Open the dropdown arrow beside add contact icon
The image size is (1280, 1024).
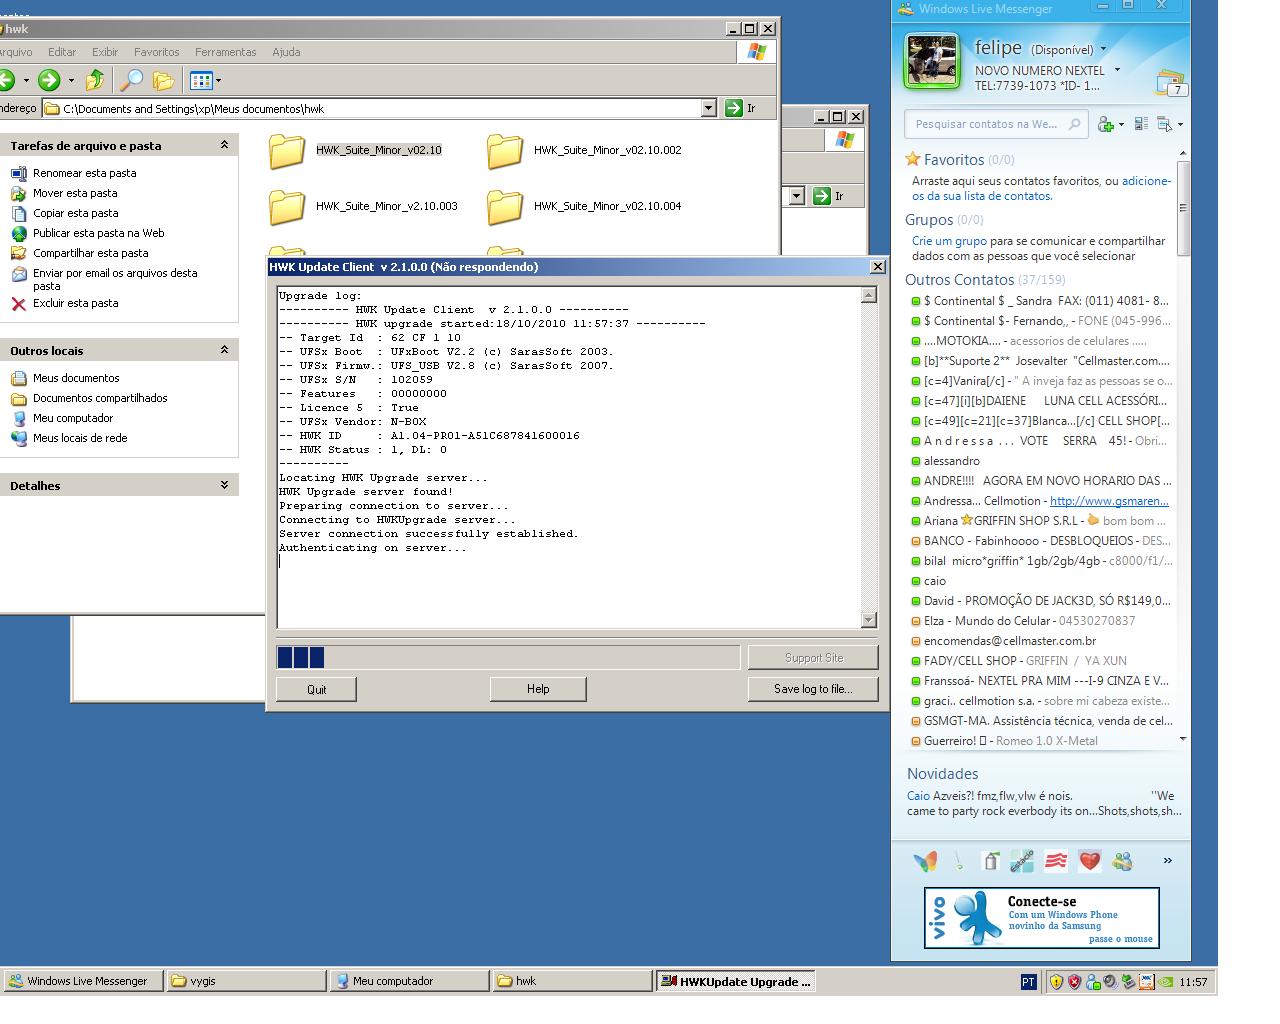point(1121,125)
